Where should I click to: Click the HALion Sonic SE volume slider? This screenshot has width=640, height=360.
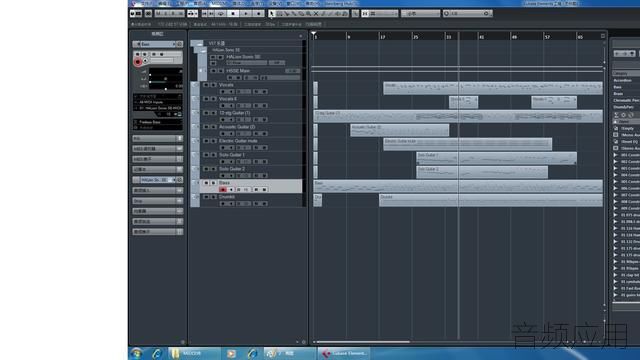247,63
